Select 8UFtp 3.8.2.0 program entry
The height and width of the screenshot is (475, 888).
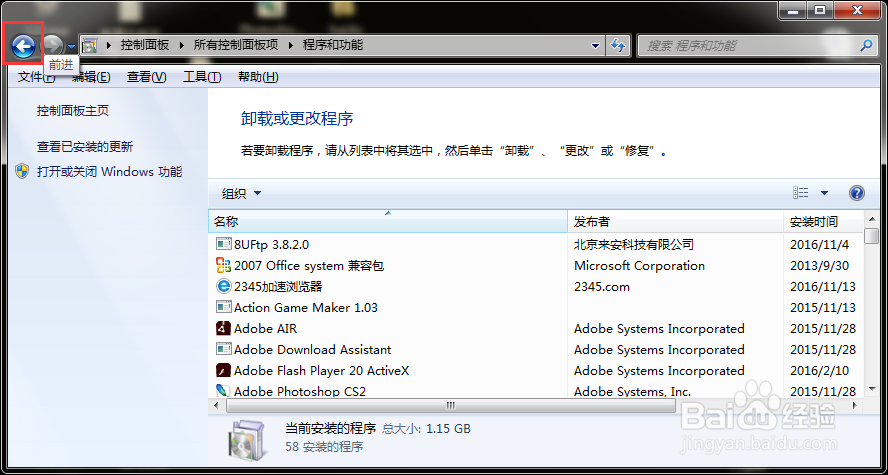[271, 245]
